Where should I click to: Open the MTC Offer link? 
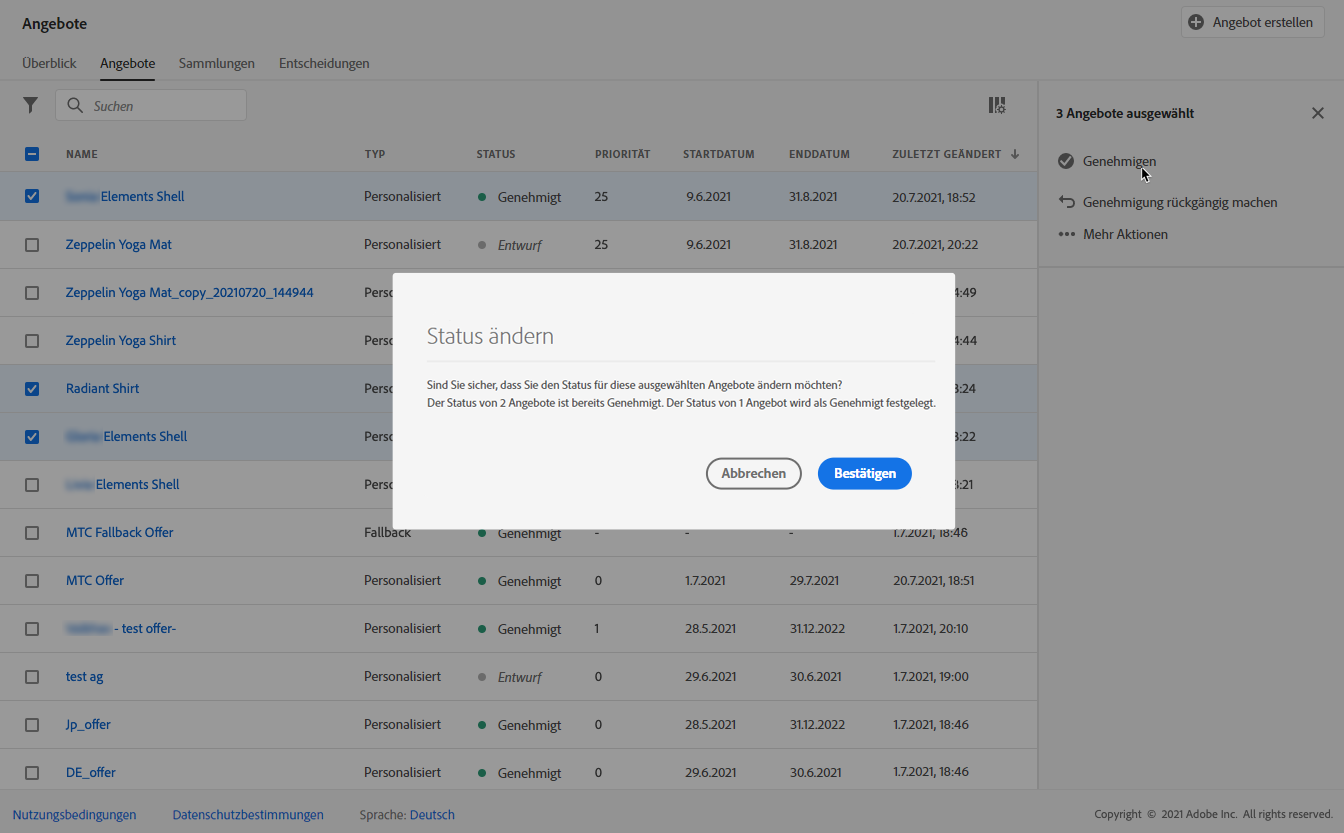pyautogui.click(x=95, y=580)
